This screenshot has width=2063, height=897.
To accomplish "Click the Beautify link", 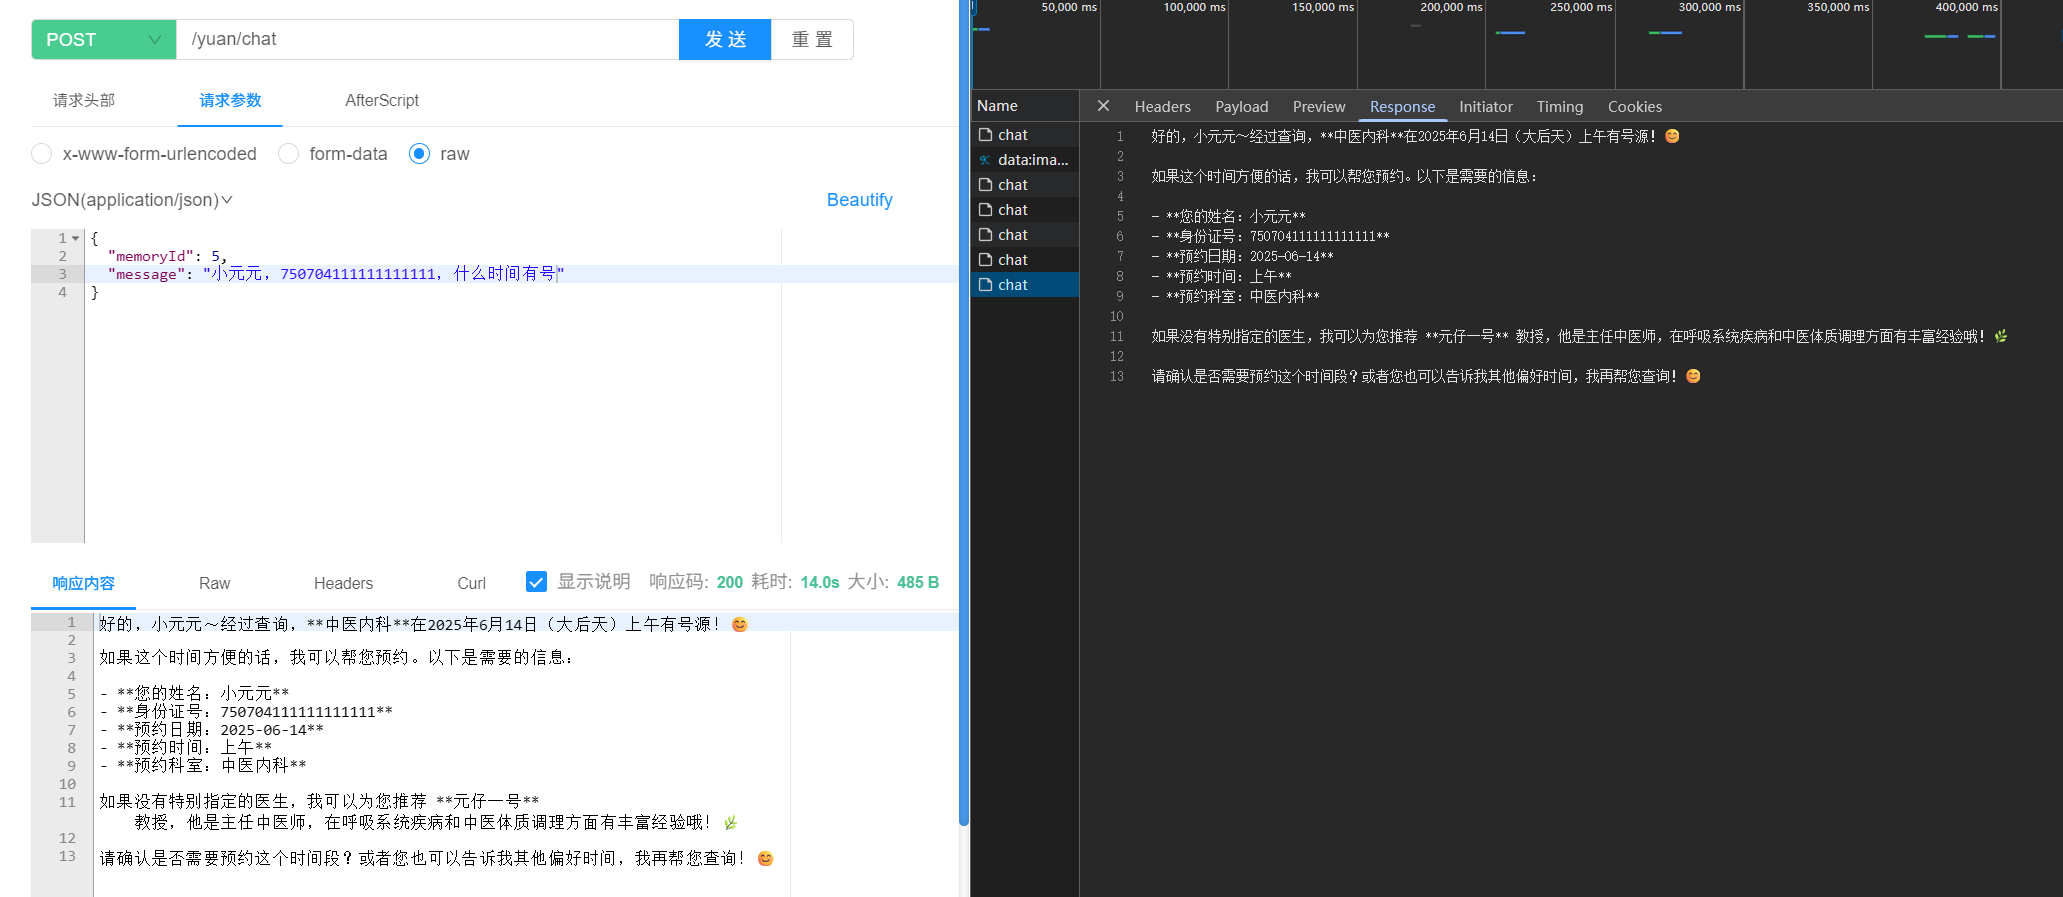I will [859, 200].
